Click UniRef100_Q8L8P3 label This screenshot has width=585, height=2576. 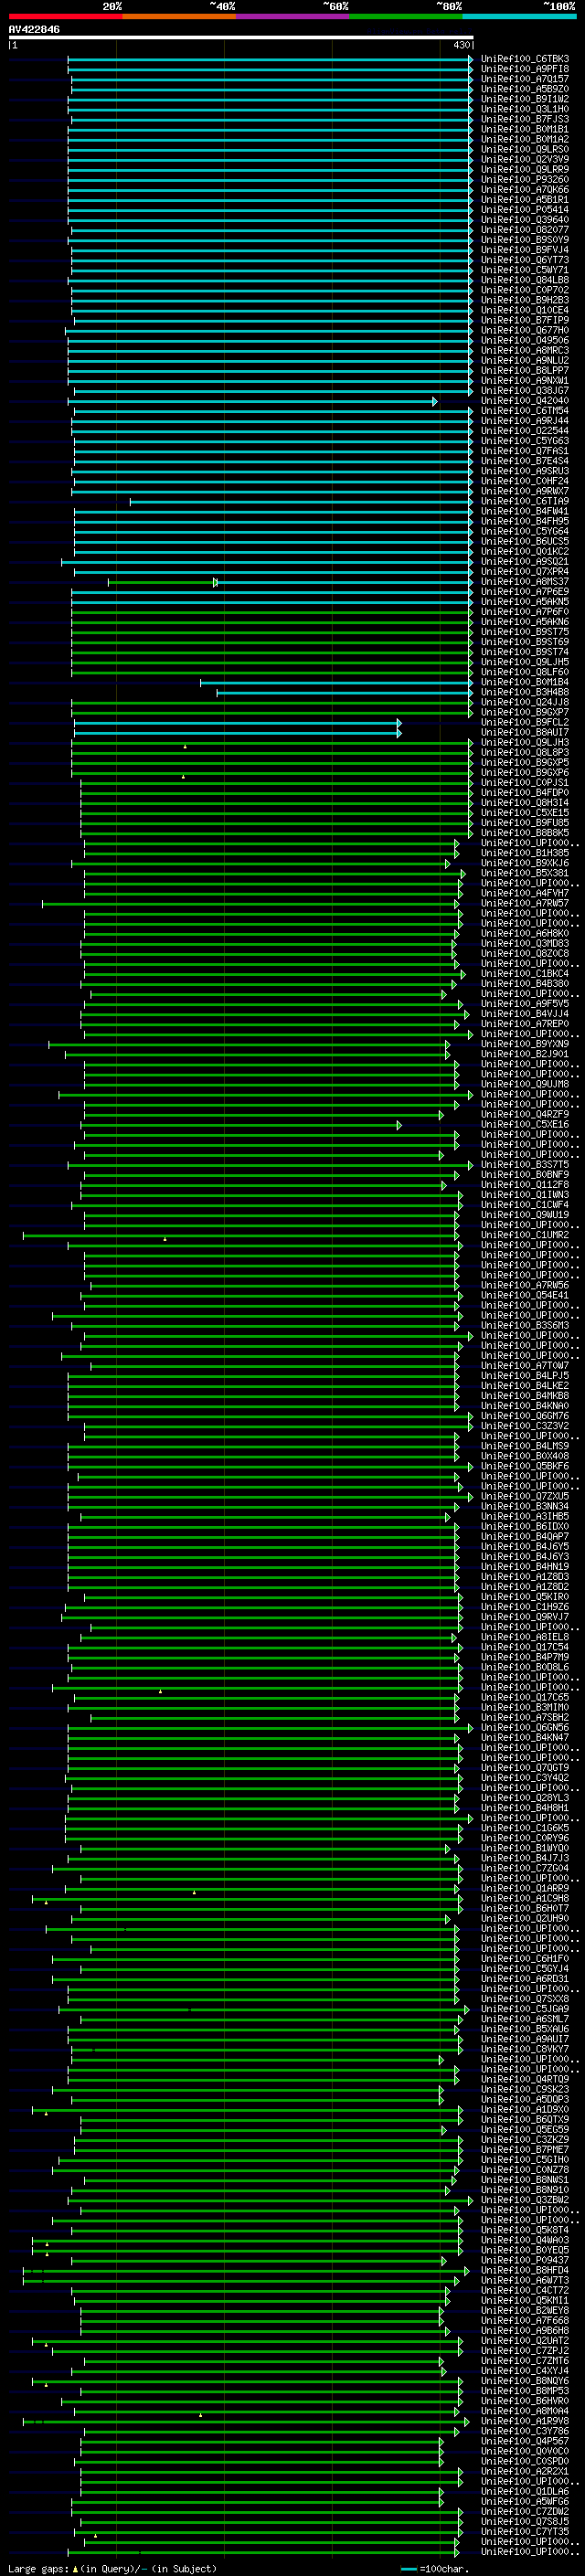click(525, 753)
